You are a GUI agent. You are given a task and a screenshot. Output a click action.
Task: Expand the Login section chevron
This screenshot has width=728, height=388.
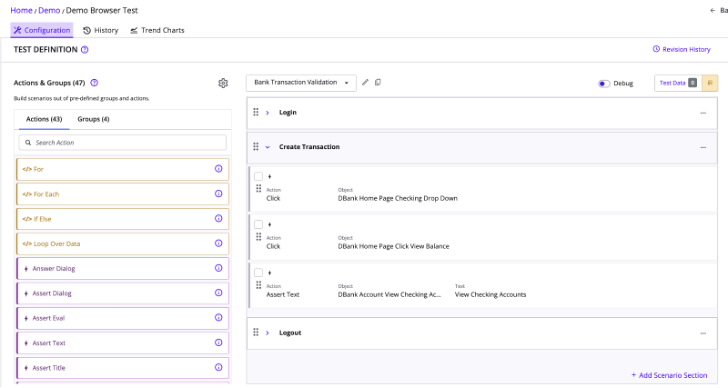(x=267, y=113)
